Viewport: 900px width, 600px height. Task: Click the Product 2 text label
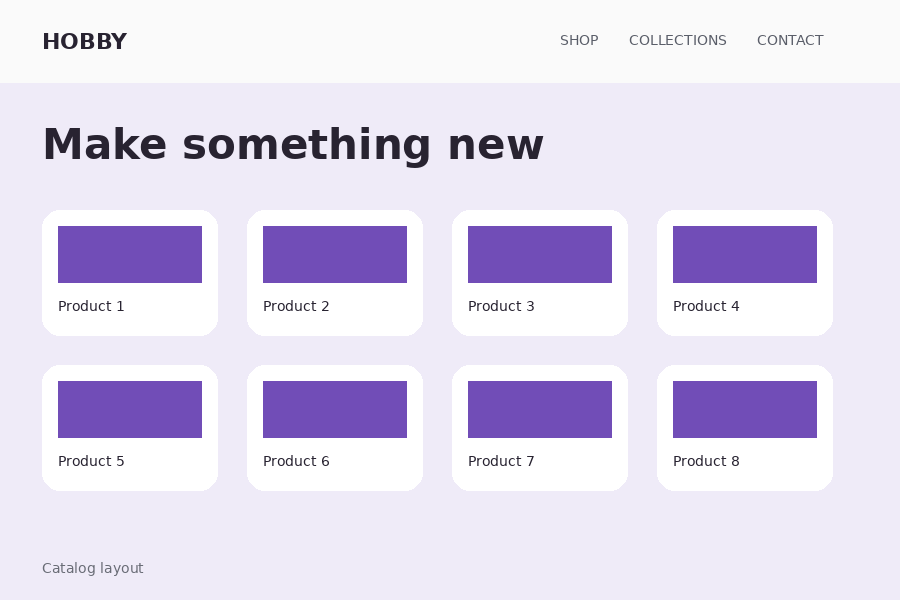(x=296, y=306)
